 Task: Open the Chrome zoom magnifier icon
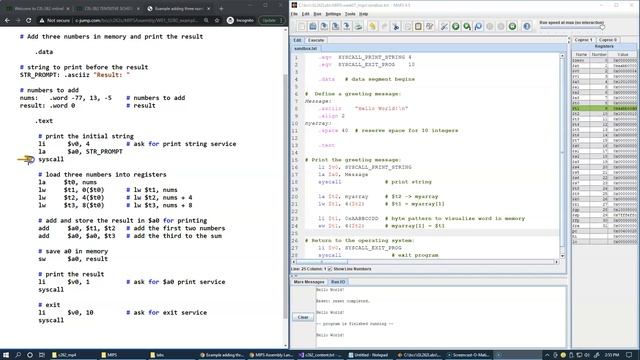(206, 20)
